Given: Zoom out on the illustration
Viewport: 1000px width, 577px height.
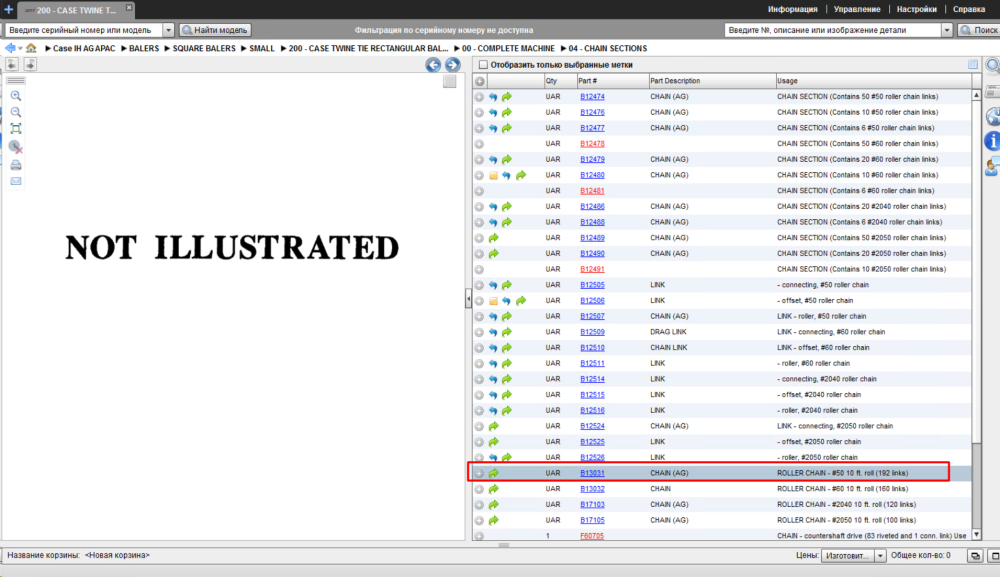Looking at the screenshot, I should pyautogui.click(x=16, y=112).
